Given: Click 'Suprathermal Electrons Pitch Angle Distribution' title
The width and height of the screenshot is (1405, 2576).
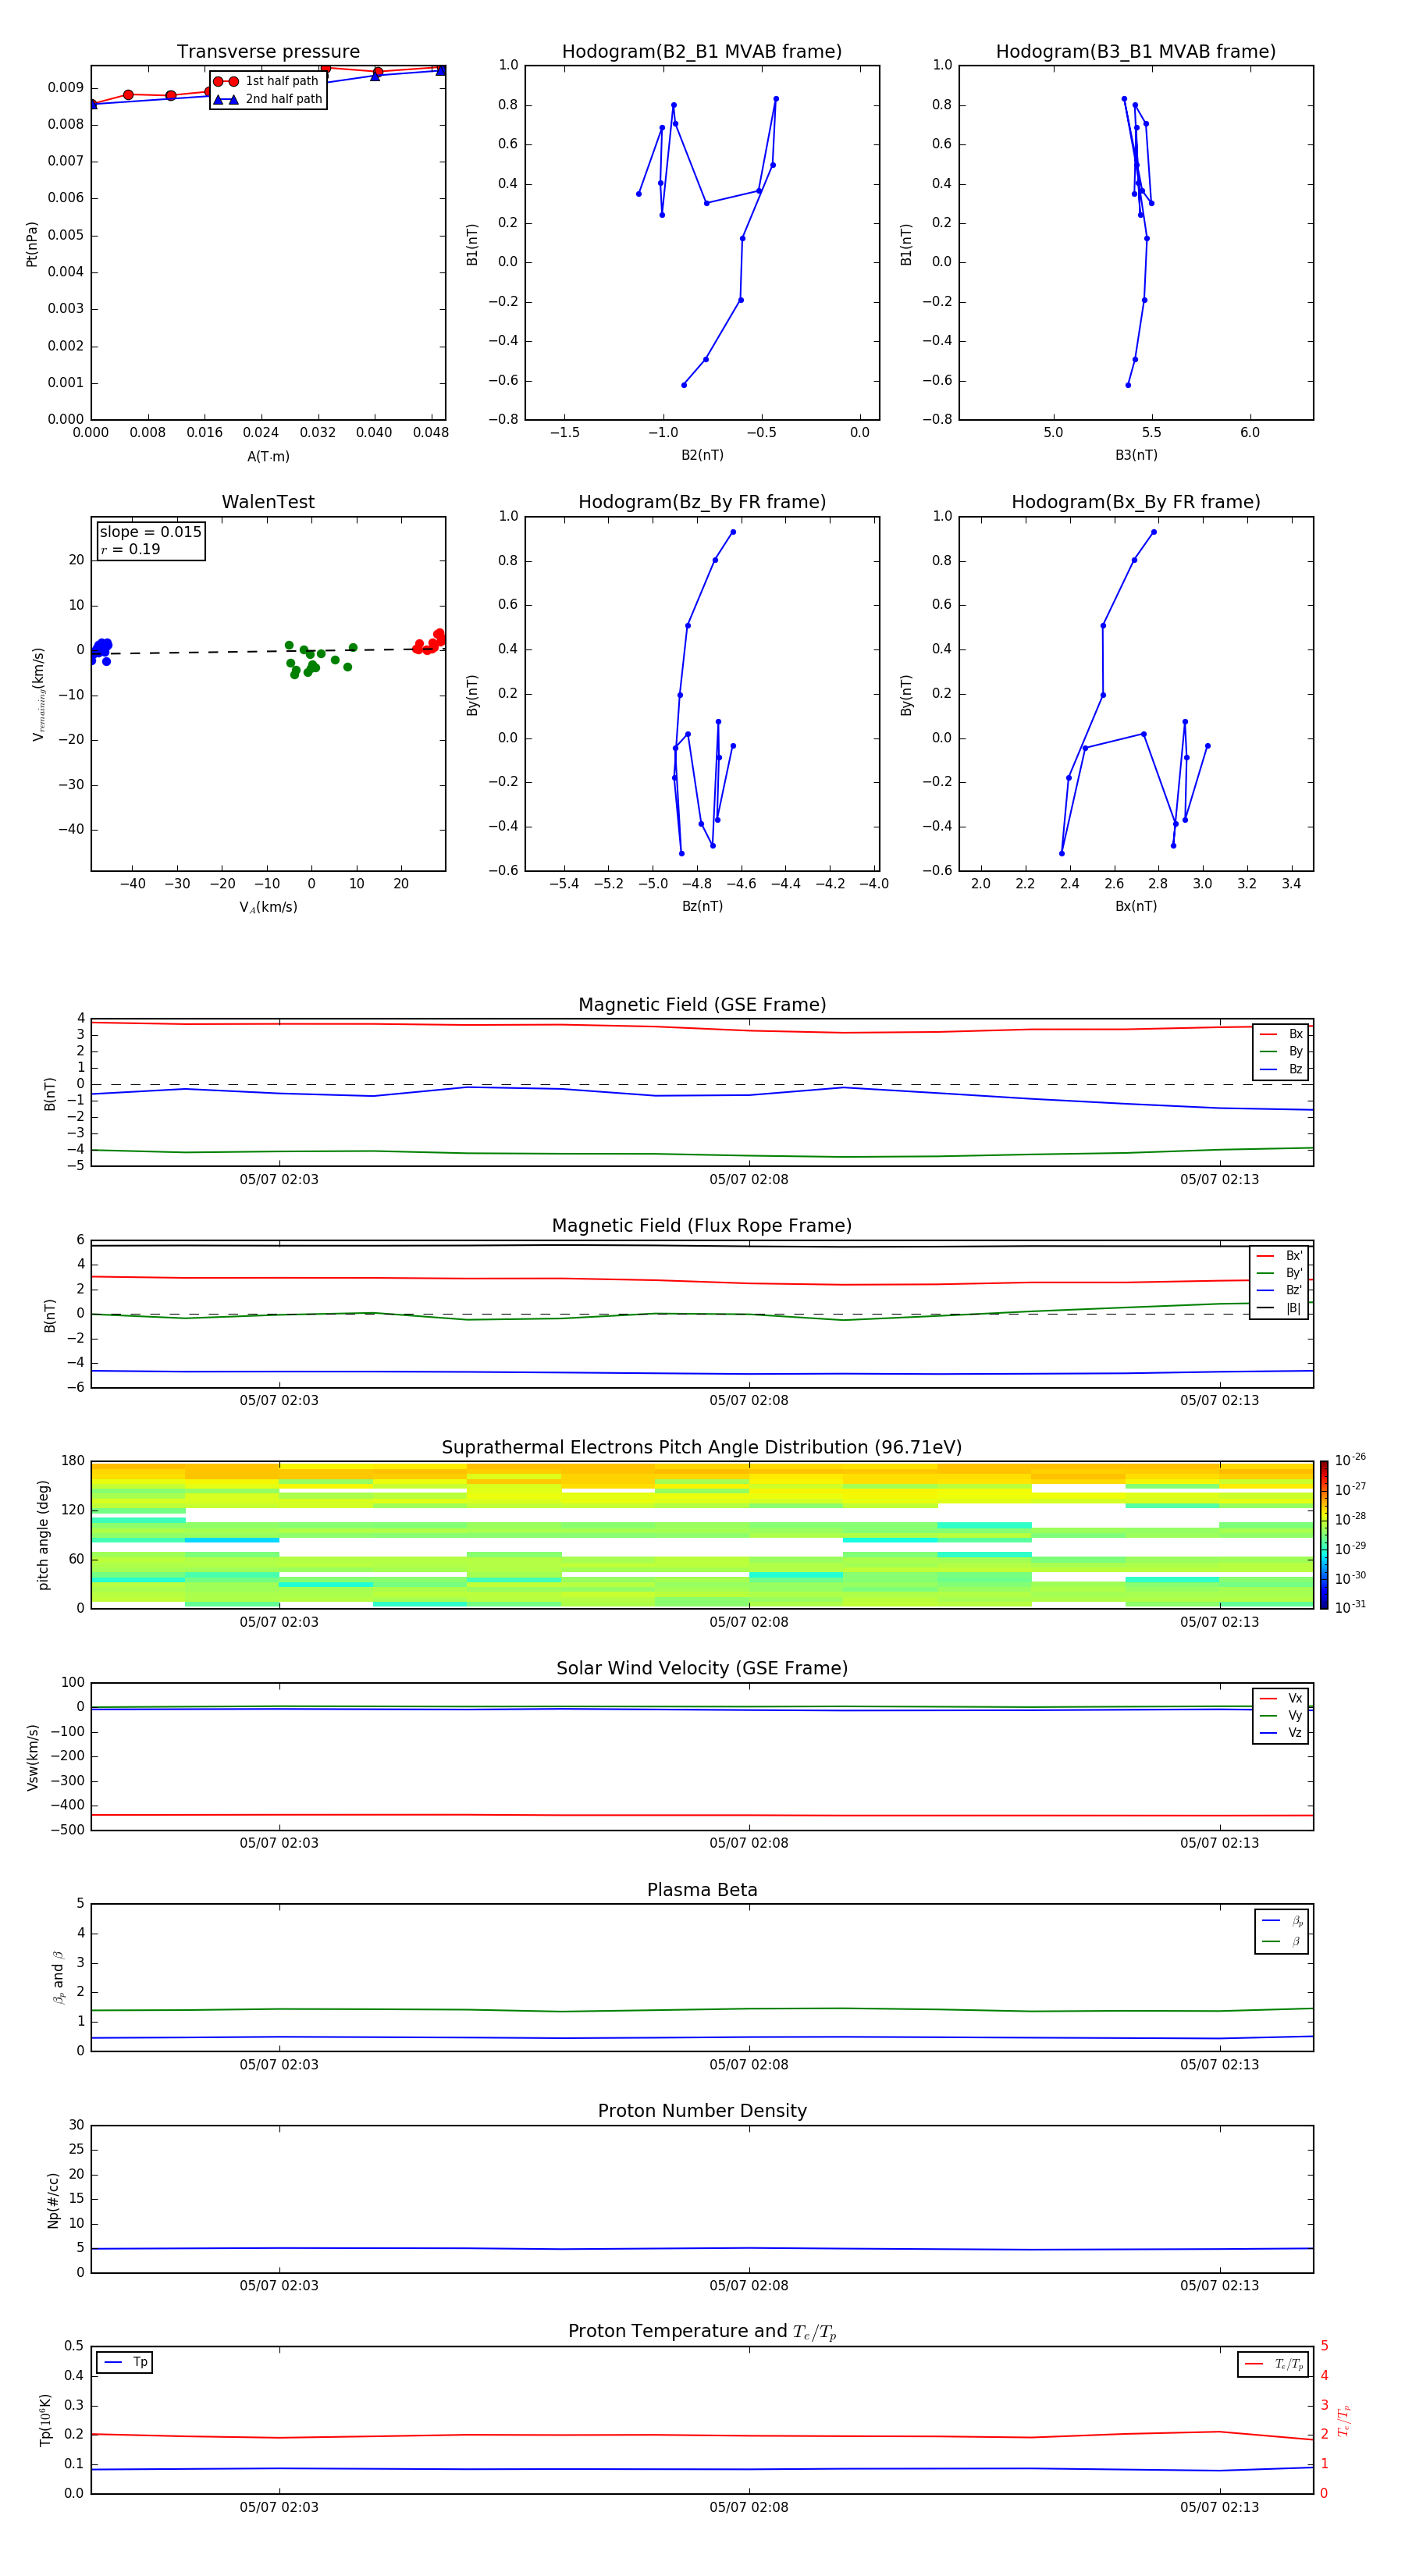Looking at the screenshot, I should pyautogui.click(x=702, y=1448).
